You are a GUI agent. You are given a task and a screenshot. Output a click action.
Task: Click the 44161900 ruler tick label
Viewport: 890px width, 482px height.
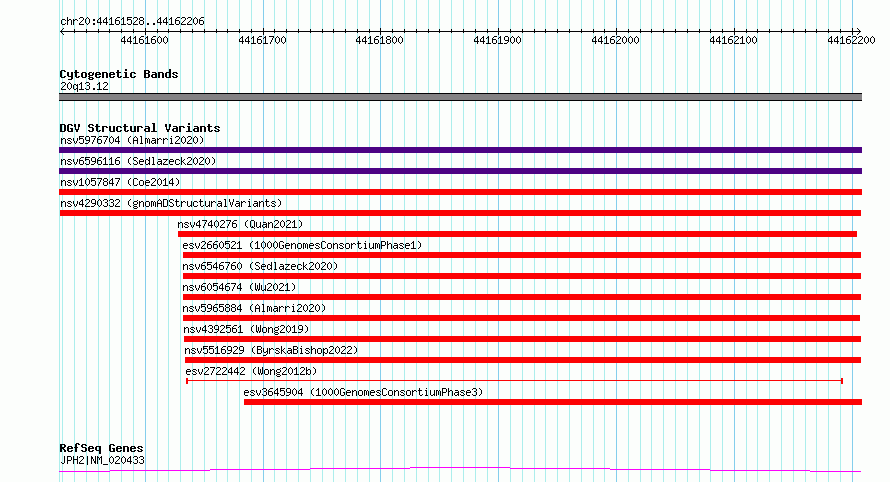497,40
